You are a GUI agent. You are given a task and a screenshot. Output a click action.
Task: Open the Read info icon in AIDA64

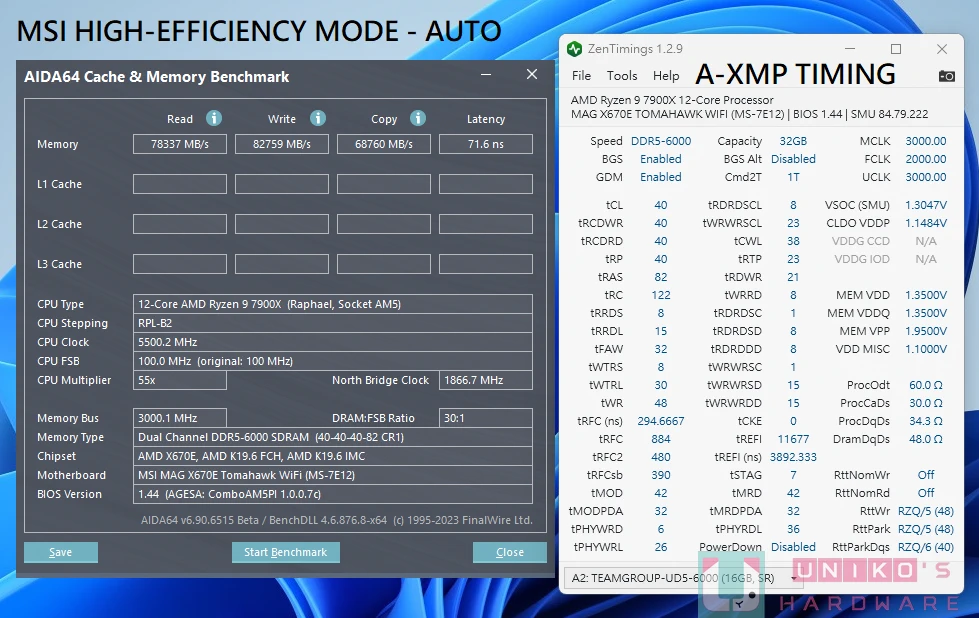(x=214, y=118)
